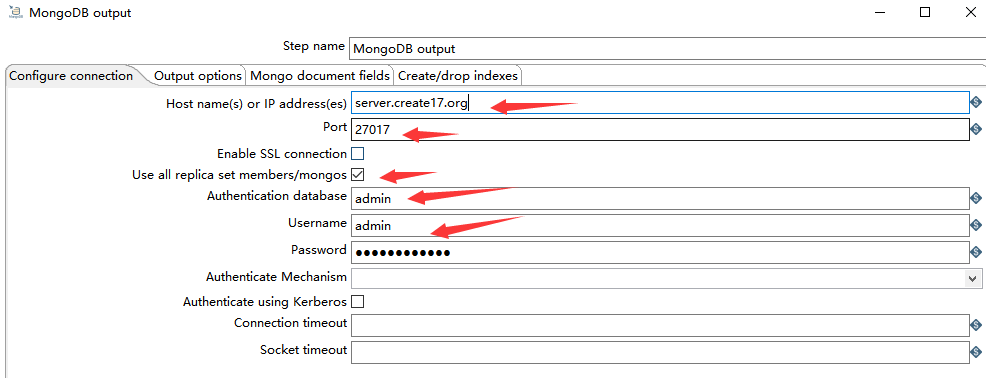Click variable icon beside Authentication database field

click(976, 198)
